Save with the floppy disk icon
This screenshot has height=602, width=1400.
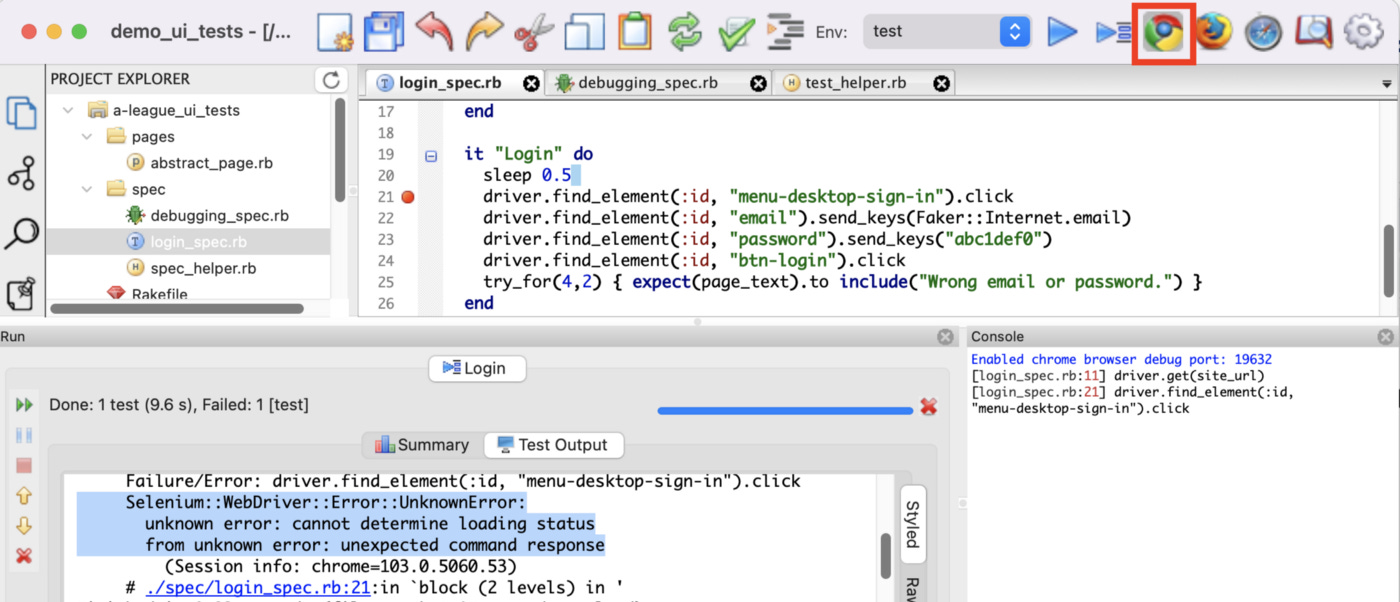[x=382, y=32]
